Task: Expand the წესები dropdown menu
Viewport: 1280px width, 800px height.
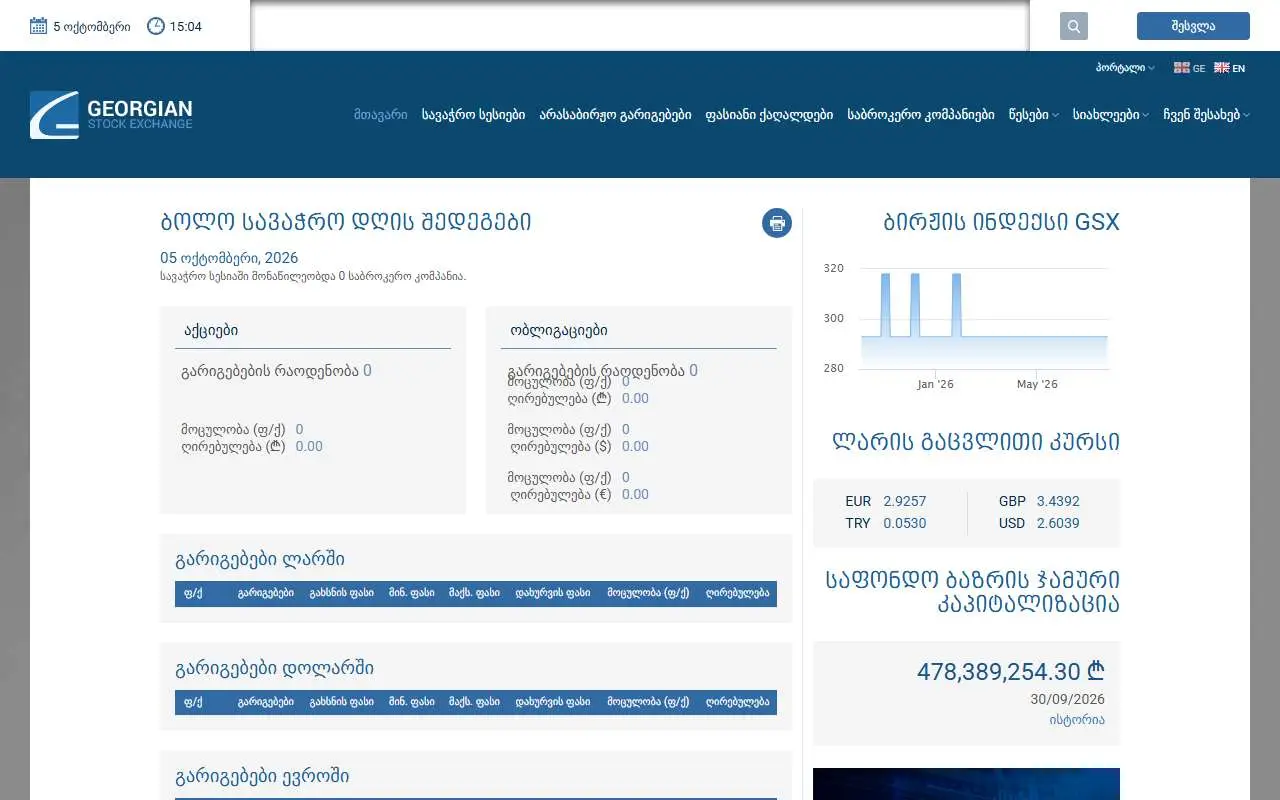Action: 1033,115
